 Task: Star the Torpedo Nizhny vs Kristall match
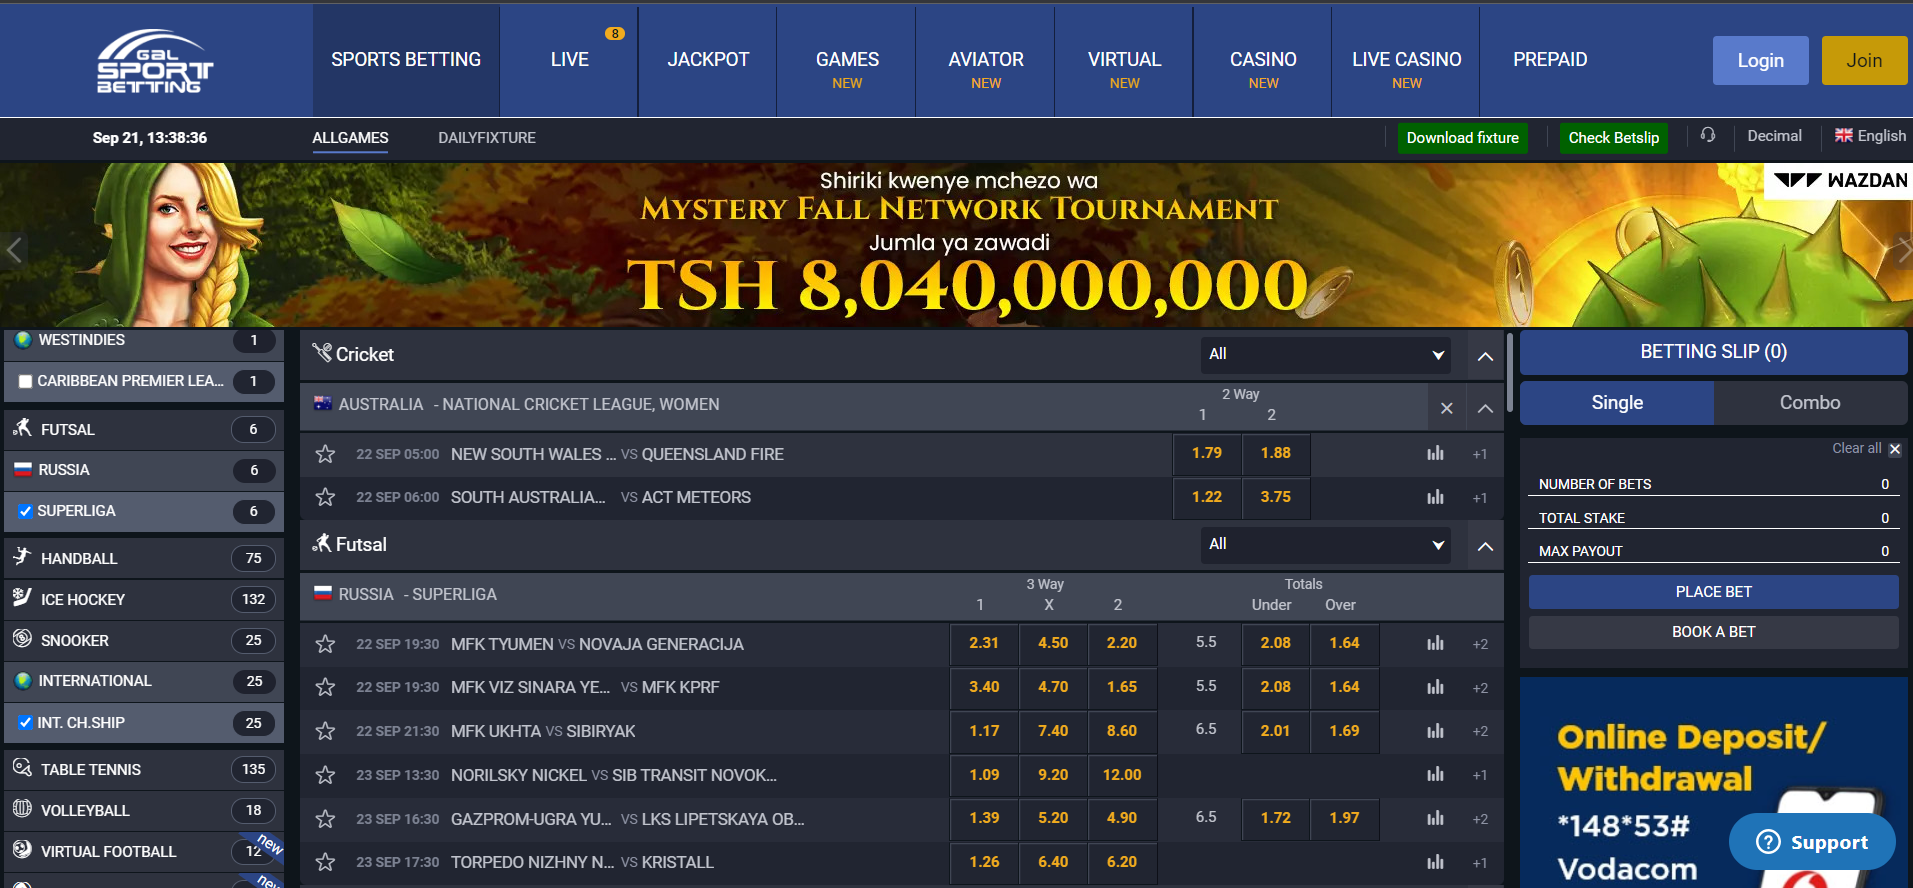325,862
